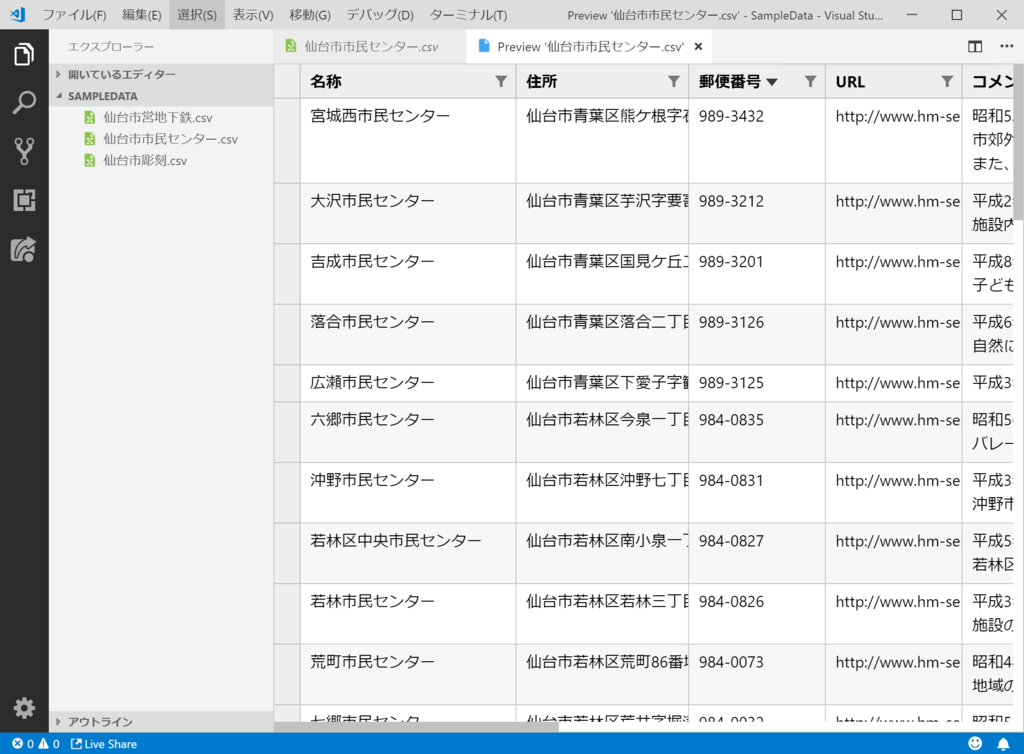Click the filter icon in 郵便番号 column
The height and width of the screenshot is (754, 1024).
coord(810,82)
